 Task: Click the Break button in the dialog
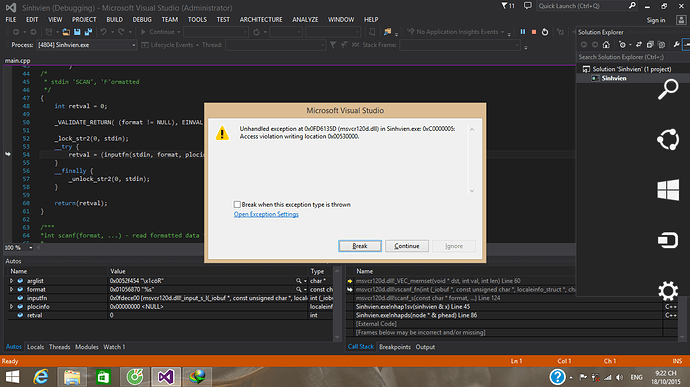[x=360, y=246]
